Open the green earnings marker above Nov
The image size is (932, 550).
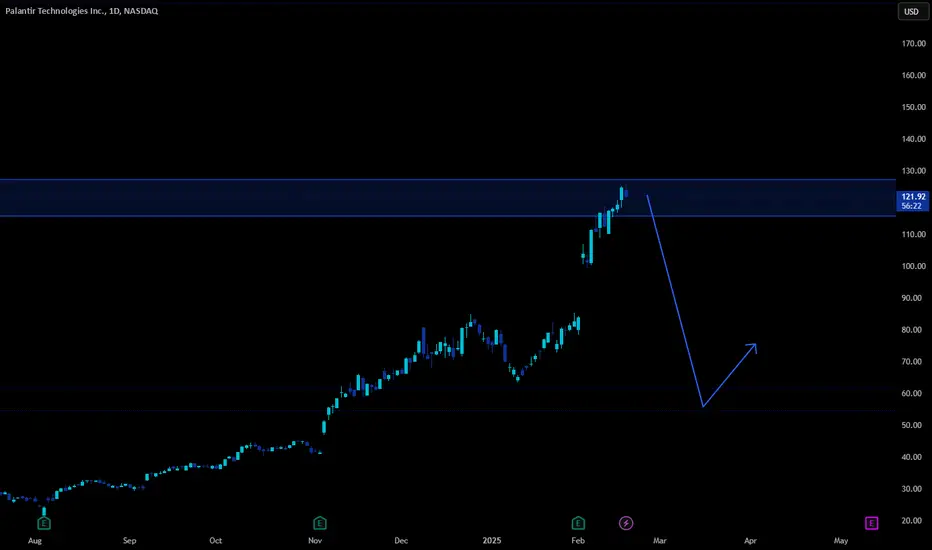320,523
